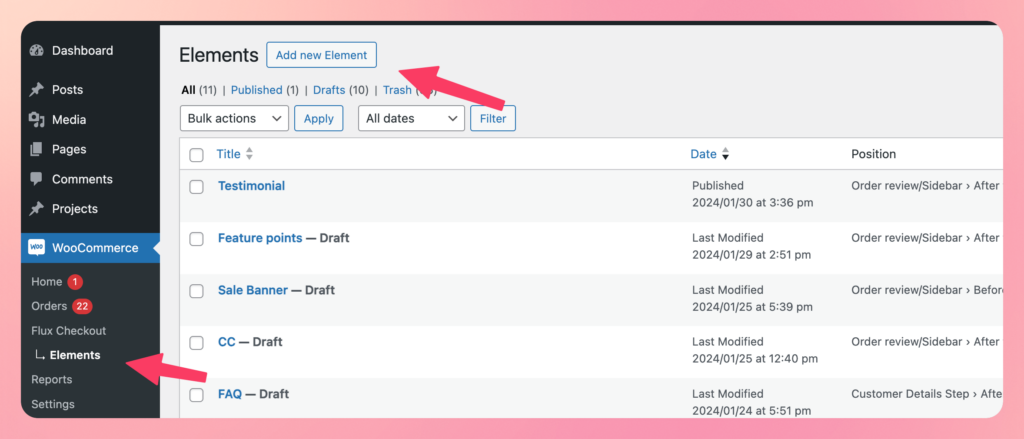
Task: Open the Feature points element
Action: click(260, 238)
